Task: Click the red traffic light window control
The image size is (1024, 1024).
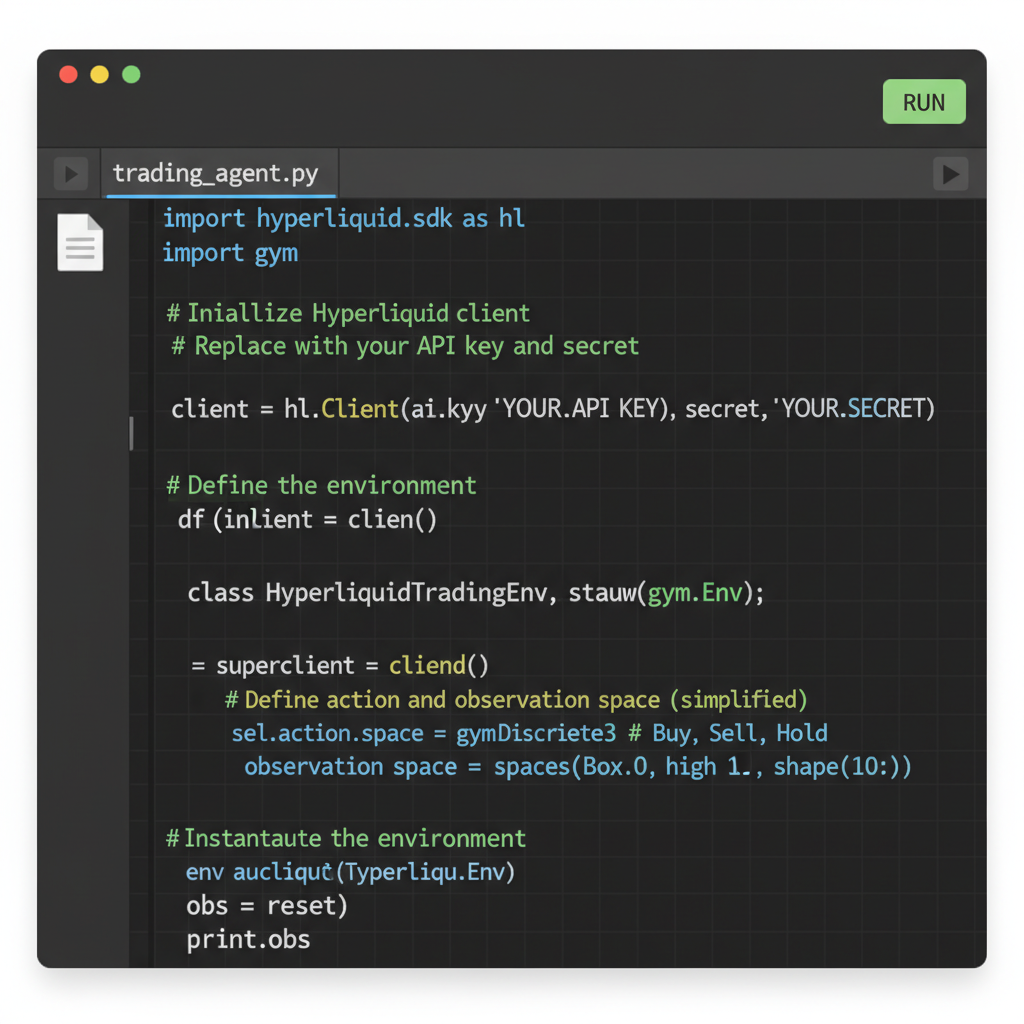Action: (x=67, y=74)
